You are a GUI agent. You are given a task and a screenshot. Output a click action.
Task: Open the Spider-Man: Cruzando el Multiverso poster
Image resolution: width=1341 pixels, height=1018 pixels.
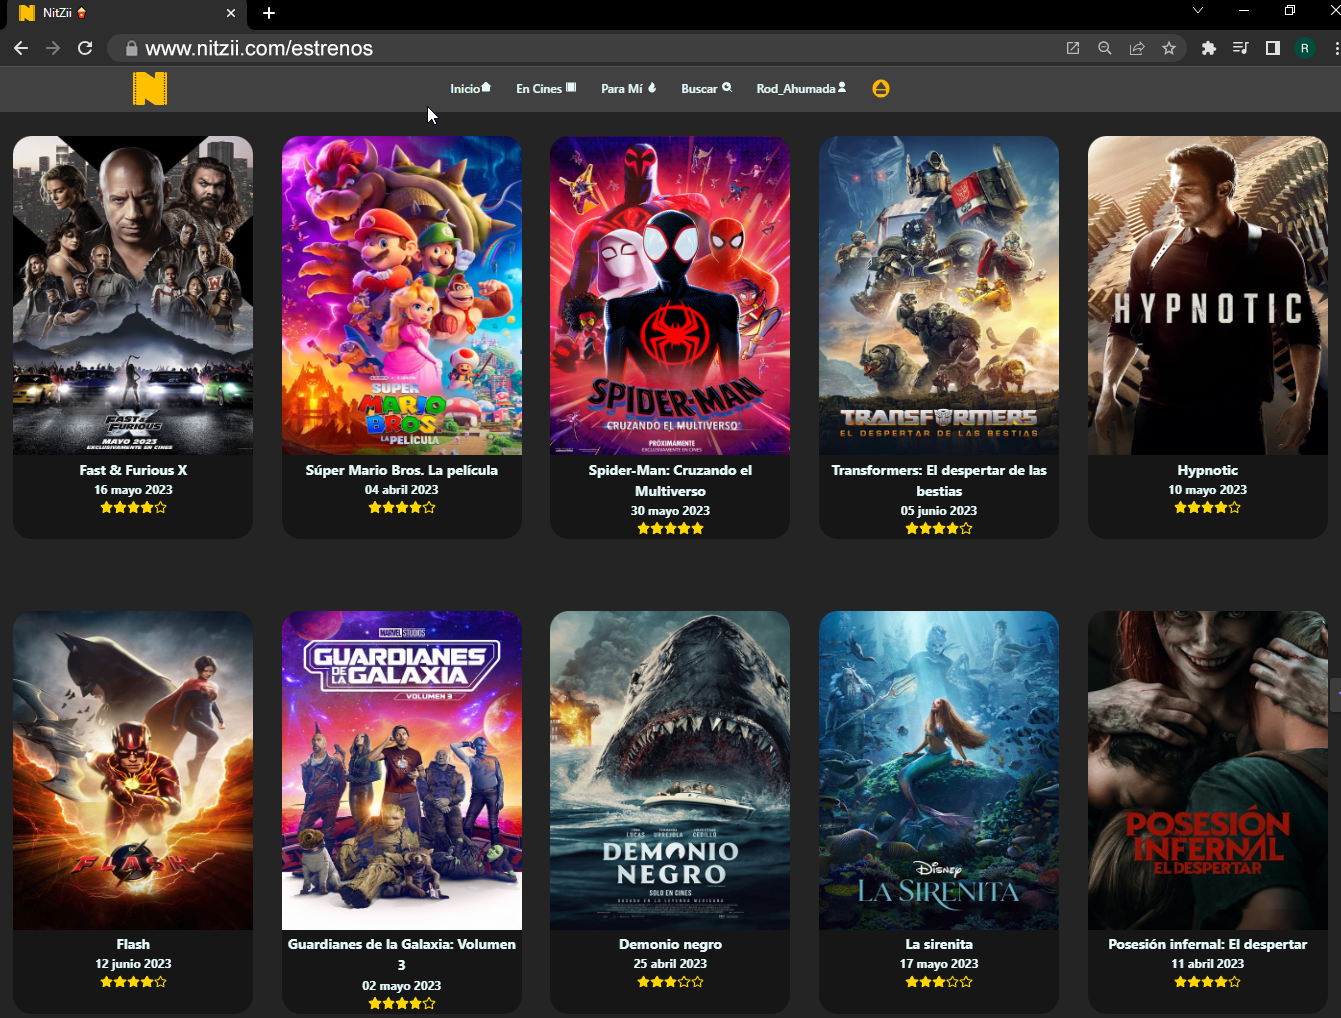(670, 296)
